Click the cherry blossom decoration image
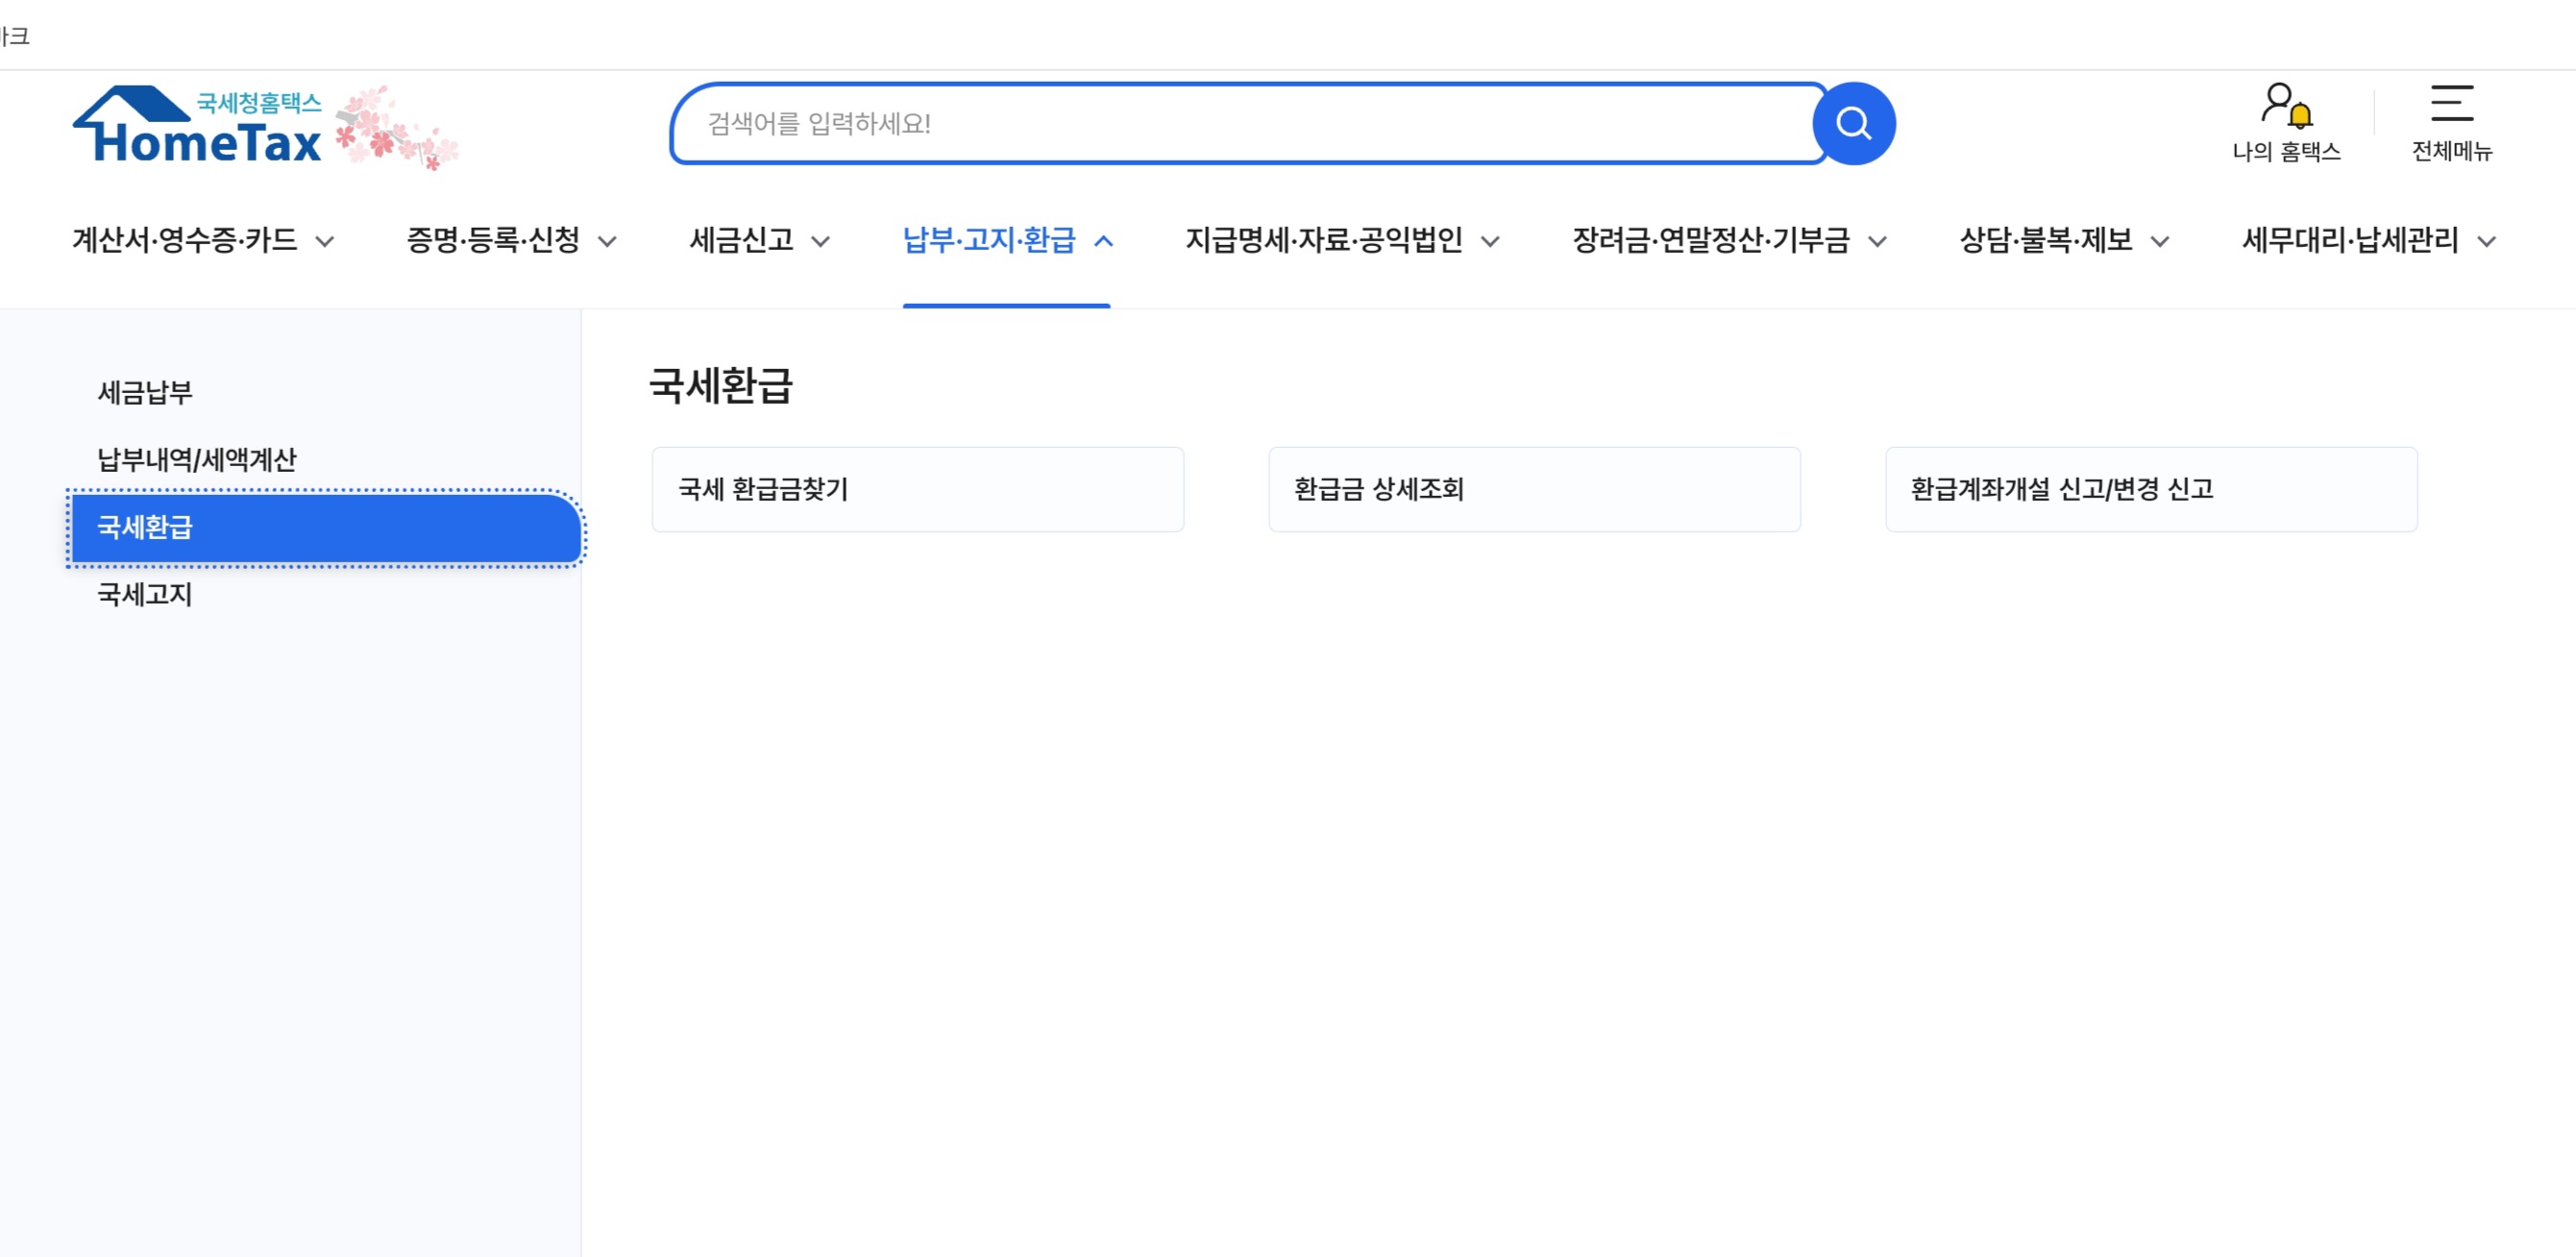This screenshot has width=2576, height=1257. [x=397, y=128]
